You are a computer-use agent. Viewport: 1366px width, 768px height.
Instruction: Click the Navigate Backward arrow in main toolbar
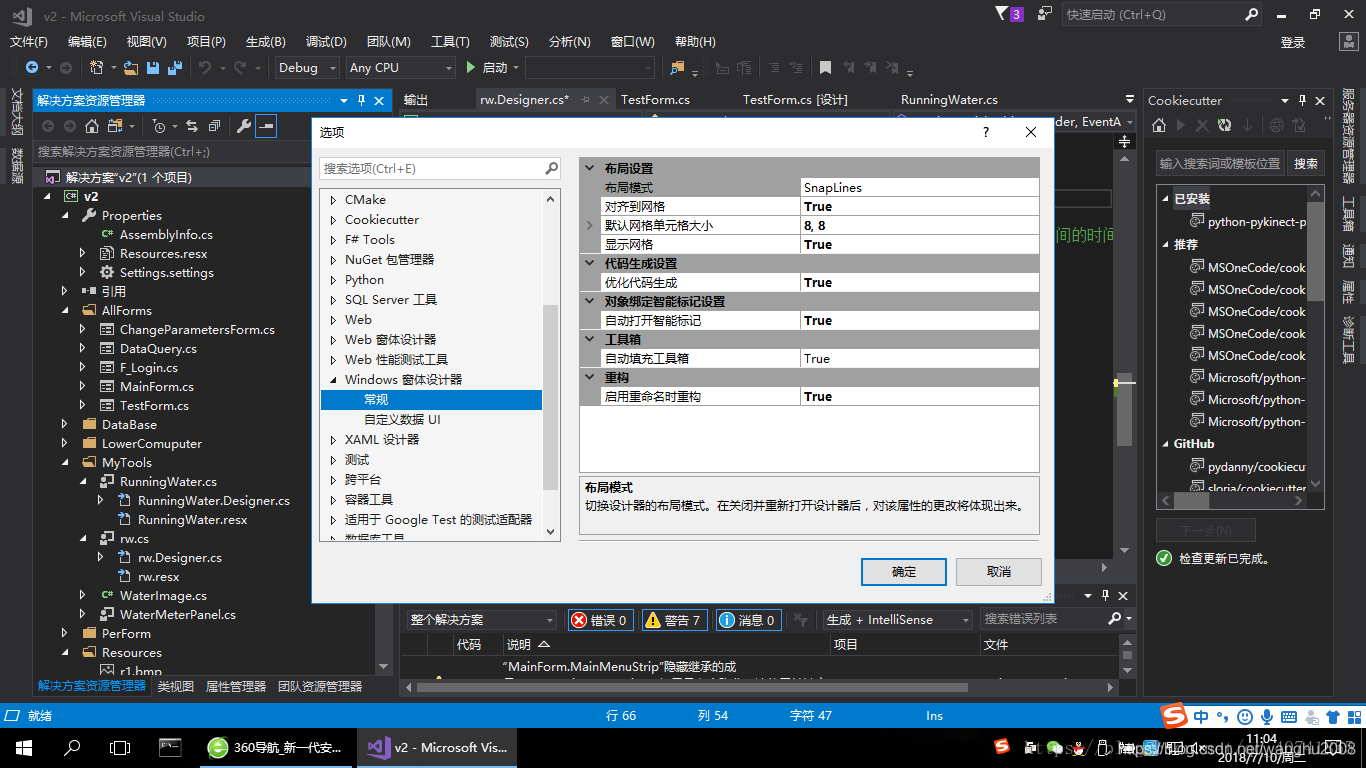(x=32, y=67)
